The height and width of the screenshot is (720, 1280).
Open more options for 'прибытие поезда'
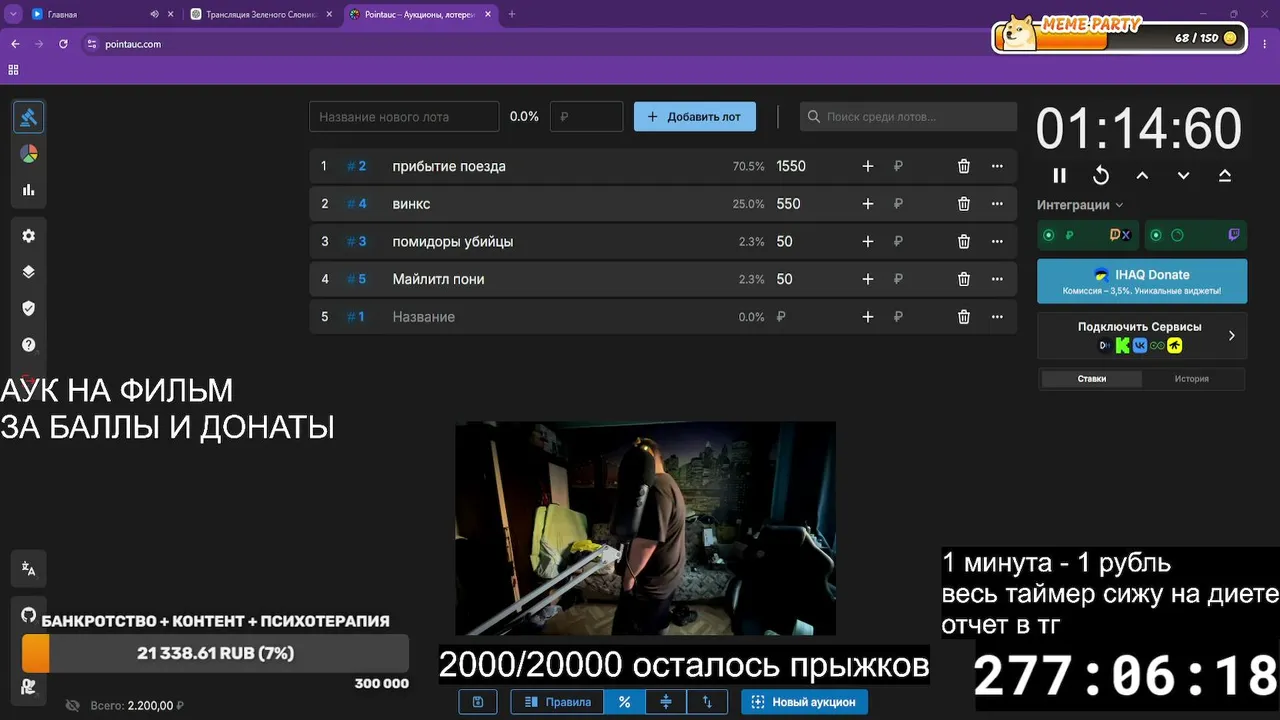point(997,166)
